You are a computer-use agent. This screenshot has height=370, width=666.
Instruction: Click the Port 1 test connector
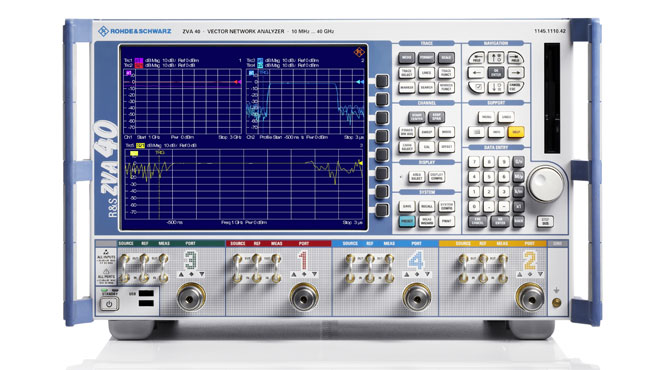pyautogui.click(x=304, y=297)
